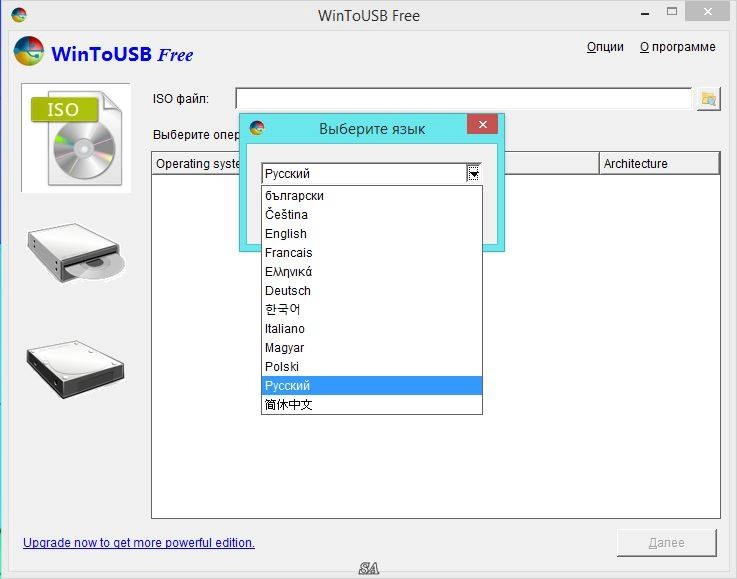The image size is (737, 579).
Task: Open О программе about link
Action: pos(677,47)
